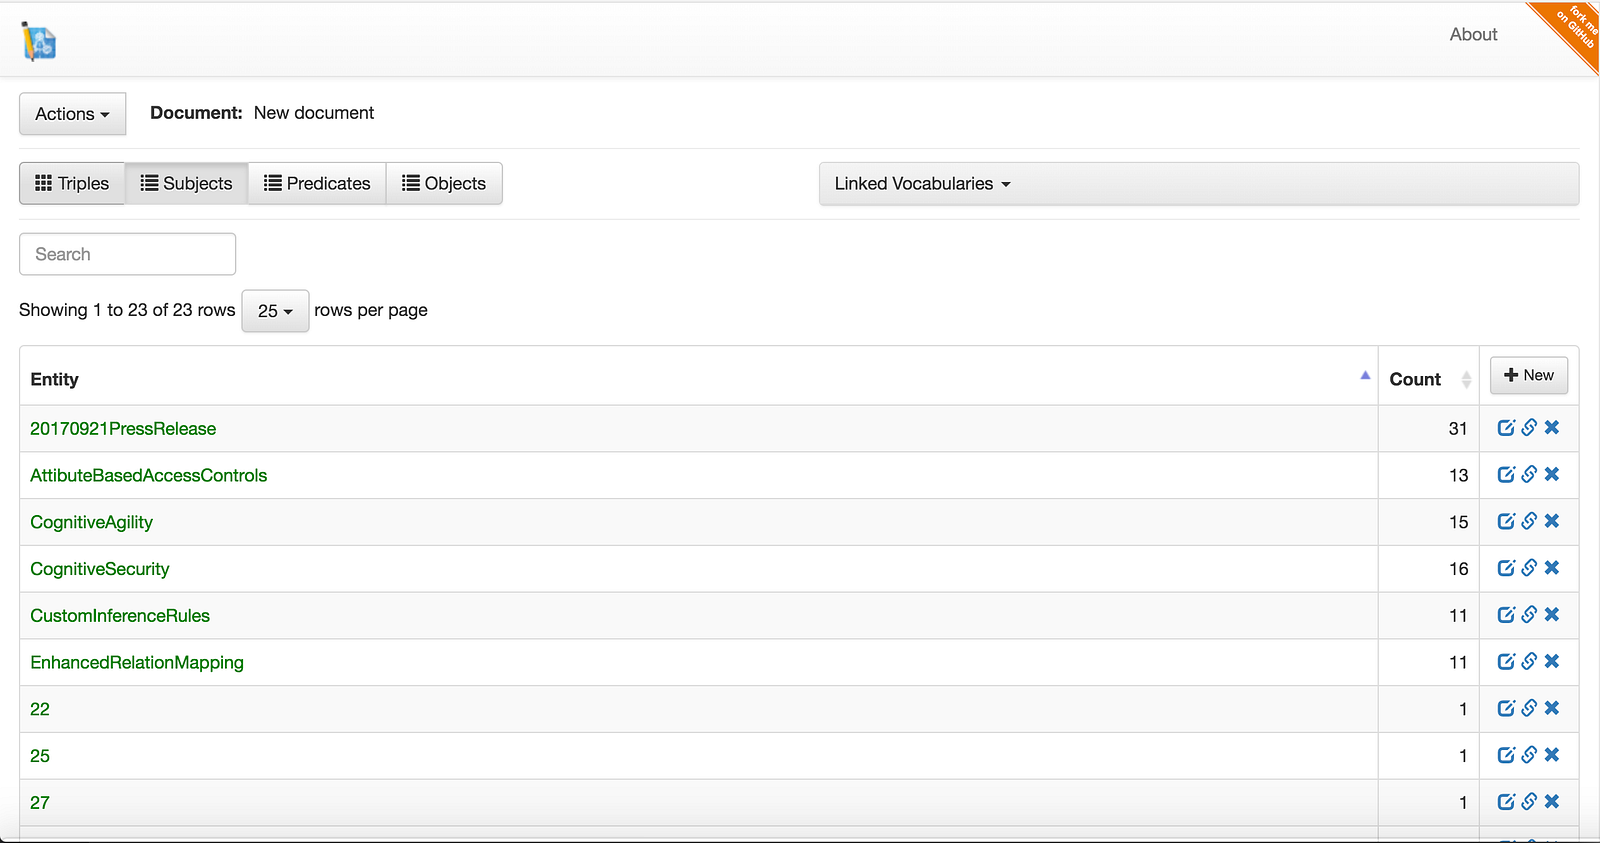Edit the AttibuteBasedAccessControls entity

(x=1506, y=475)
